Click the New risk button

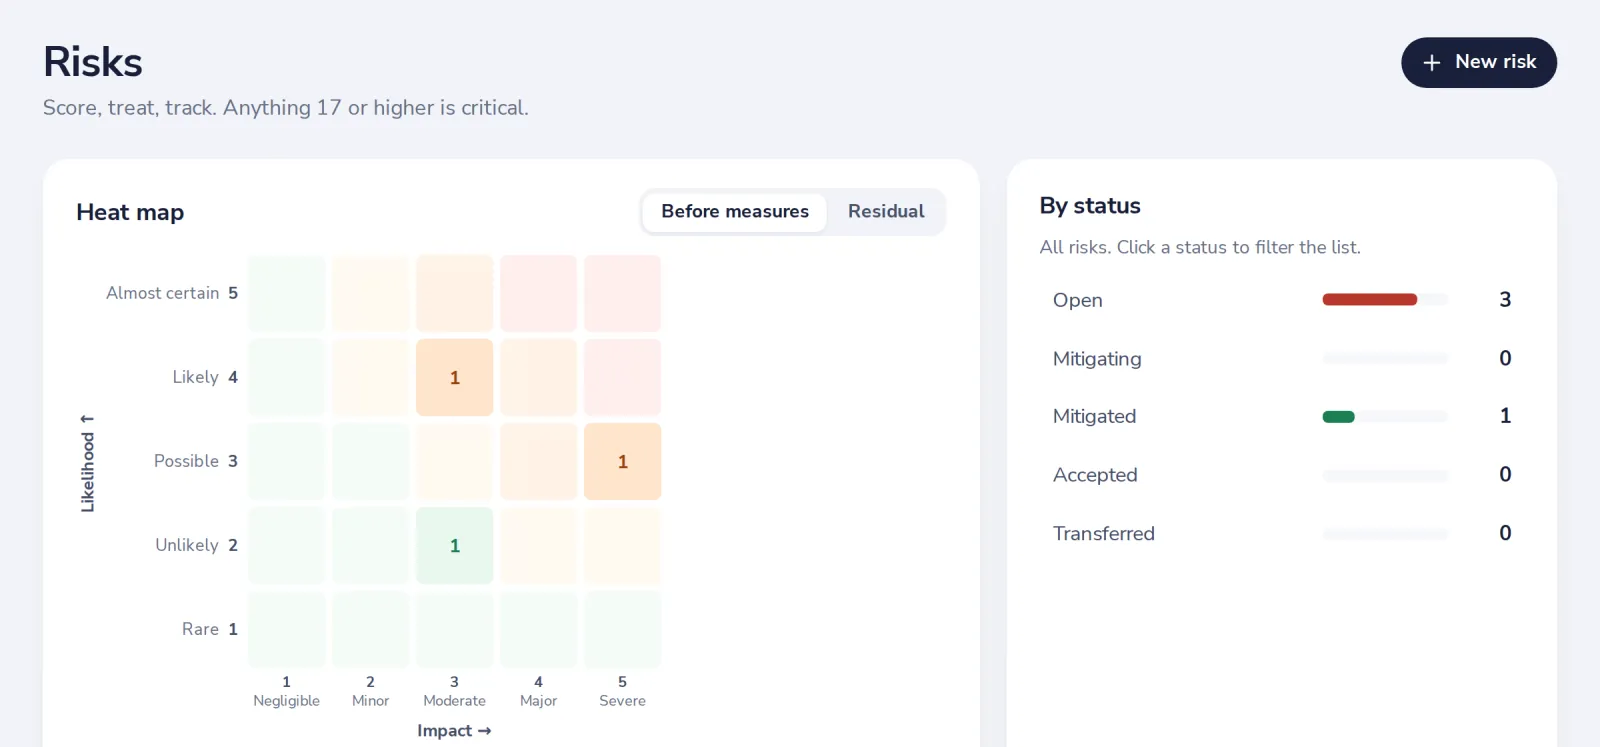tap(1479, 62)
